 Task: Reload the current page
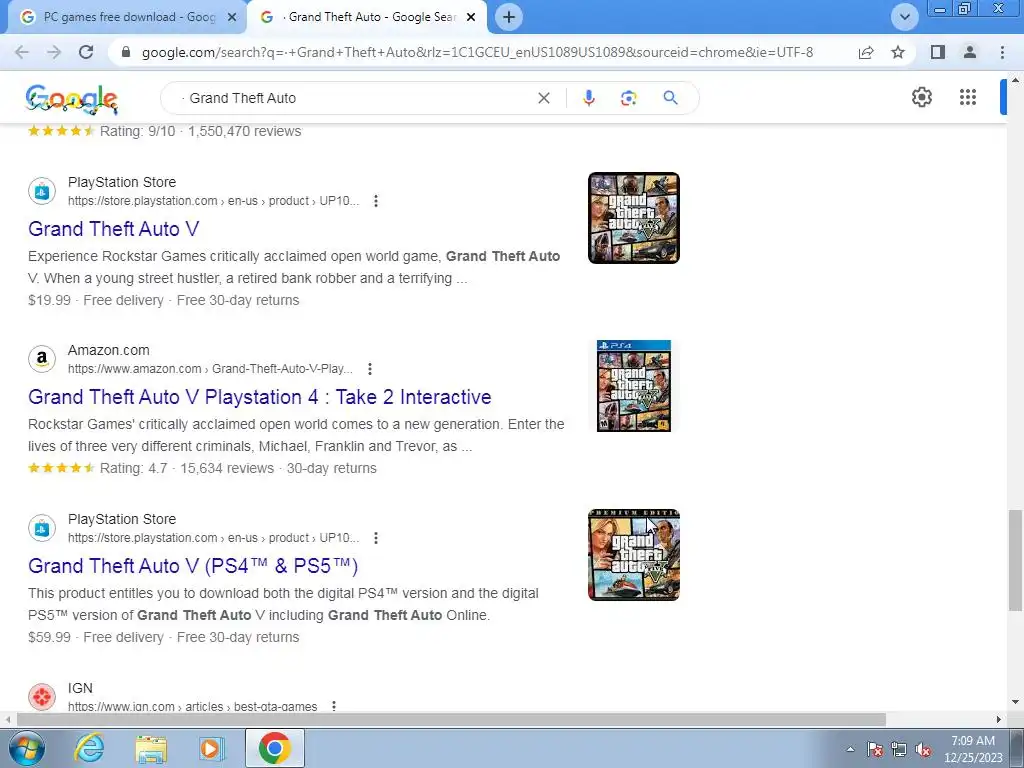coord(86,52)
